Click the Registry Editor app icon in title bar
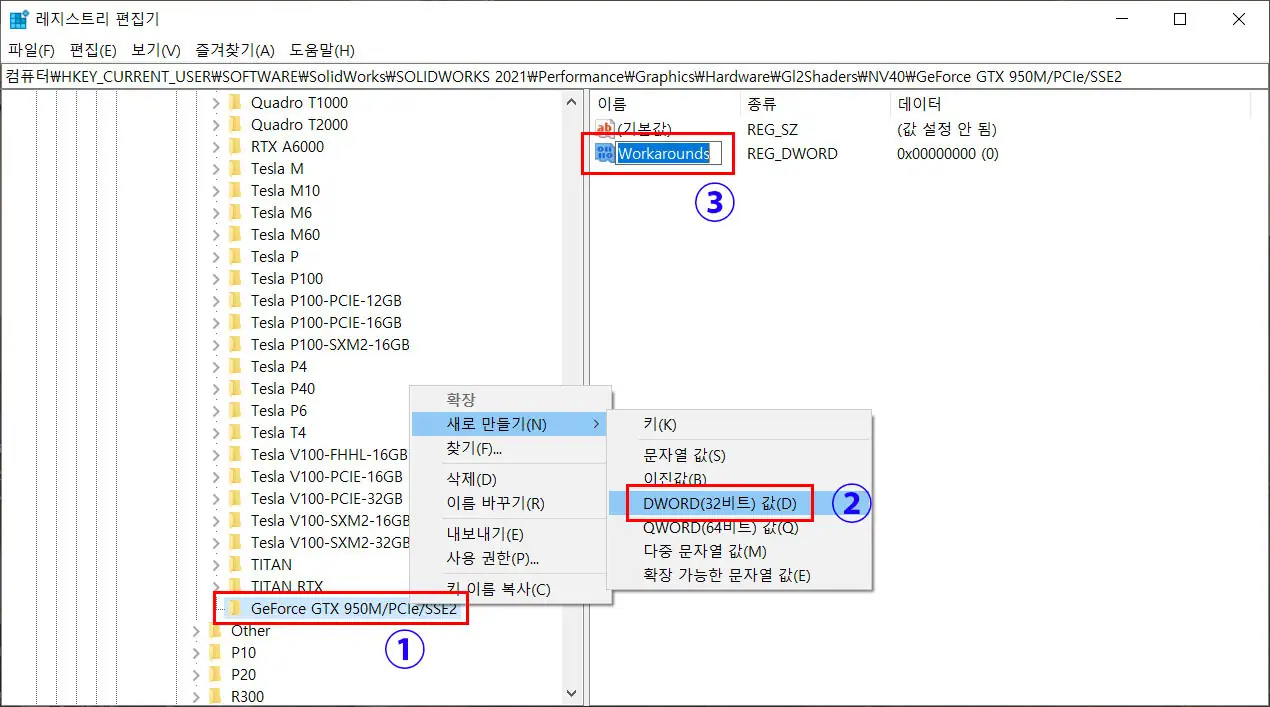This screenshot has width=1270, height=707. pos(19,19)
